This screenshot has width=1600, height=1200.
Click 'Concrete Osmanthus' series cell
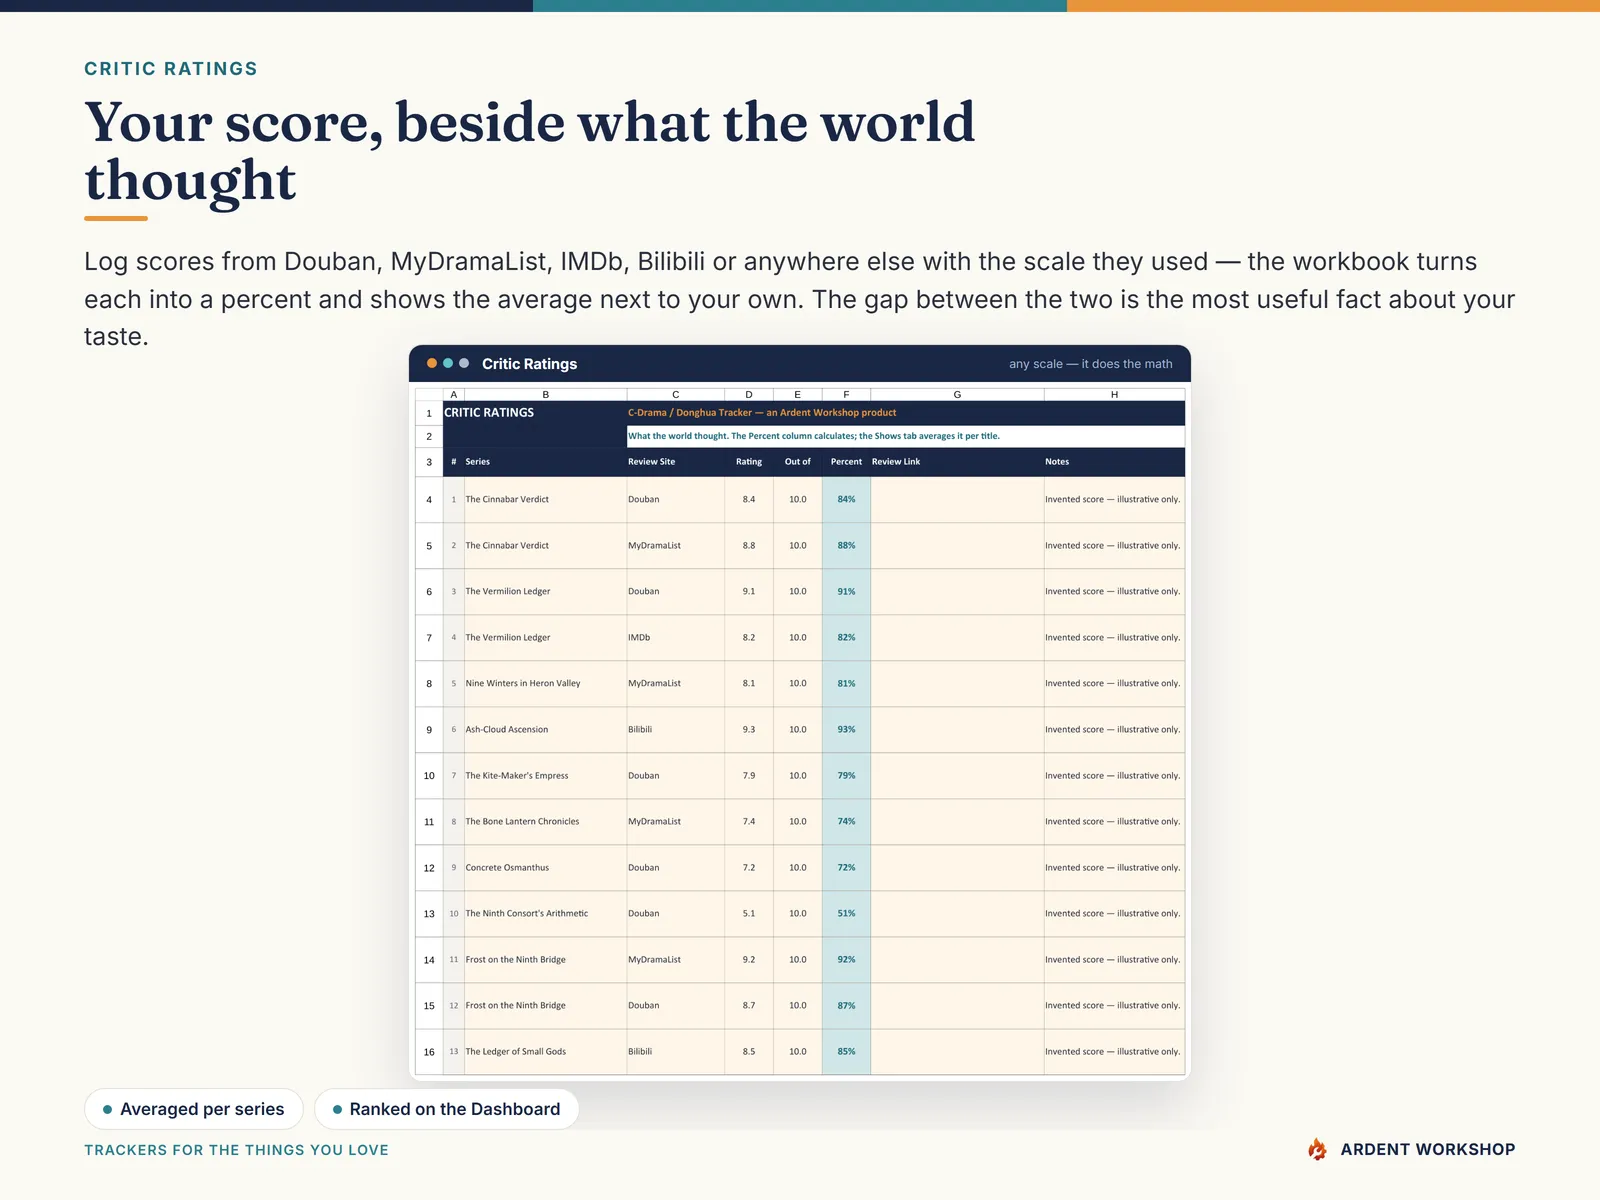point(546,867)
